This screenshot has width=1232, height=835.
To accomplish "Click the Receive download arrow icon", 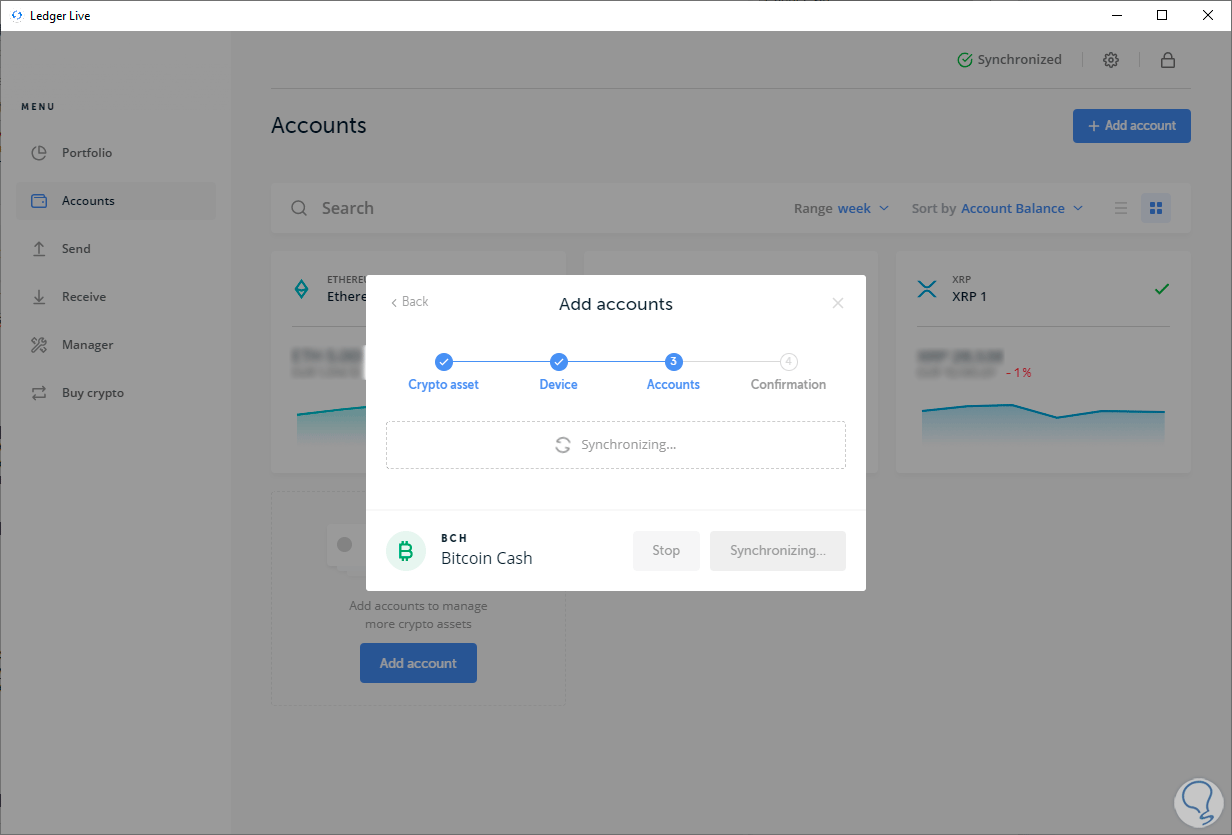I will pyautogui.click(x=39, y=297).
